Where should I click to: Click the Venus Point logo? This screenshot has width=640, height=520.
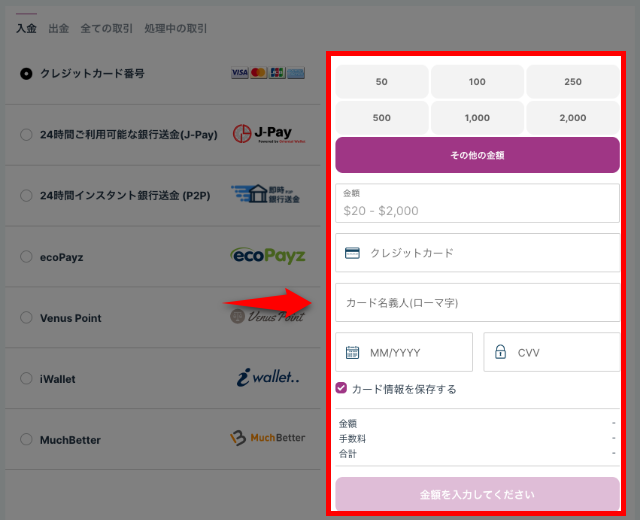267,317
